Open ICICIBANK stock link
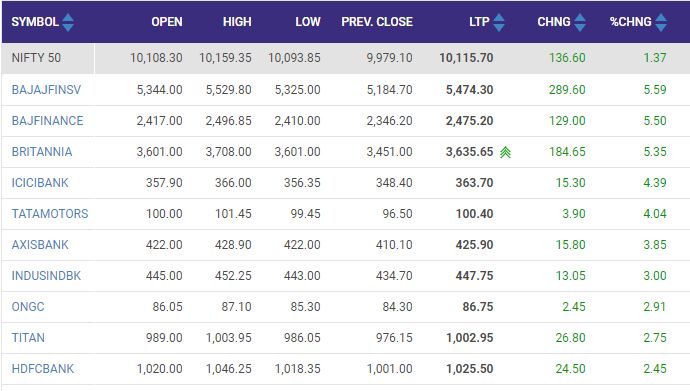This screenshot has width=690, height=391. coord(40,183)
